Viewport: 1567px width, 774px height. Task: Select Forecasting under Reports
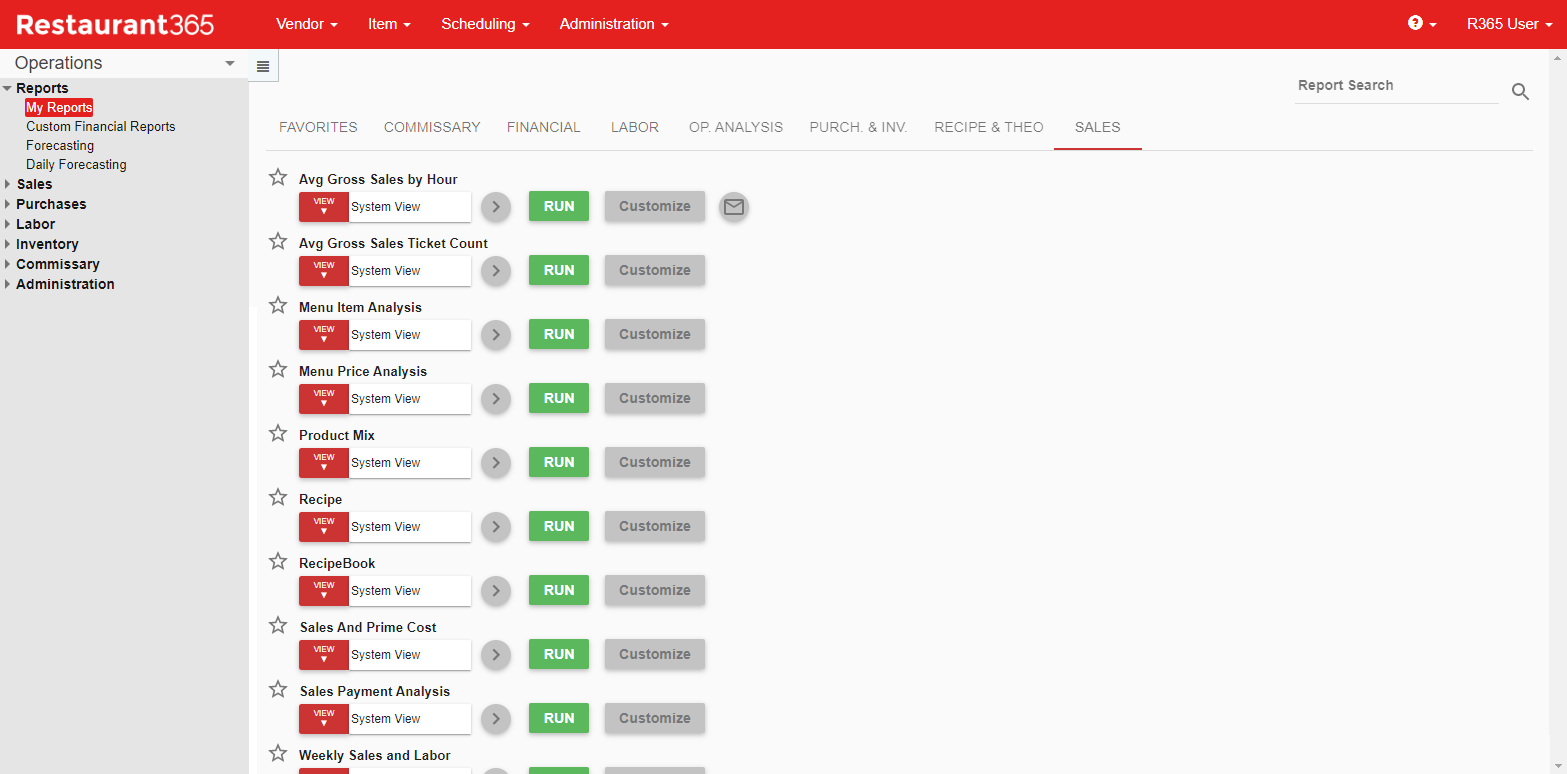coord(60,146)
